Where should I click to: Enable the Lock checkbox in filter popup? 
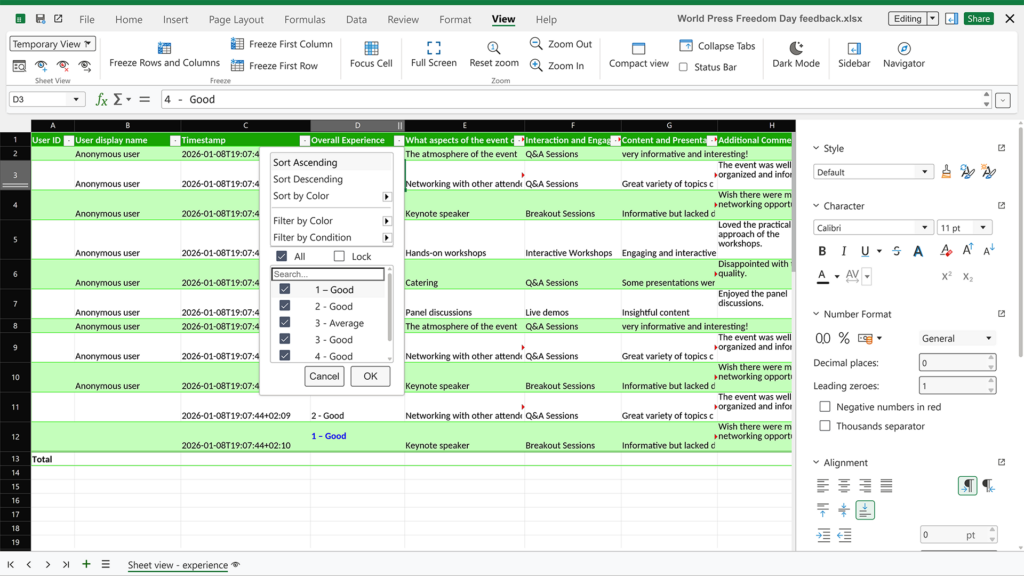point(338,256)
